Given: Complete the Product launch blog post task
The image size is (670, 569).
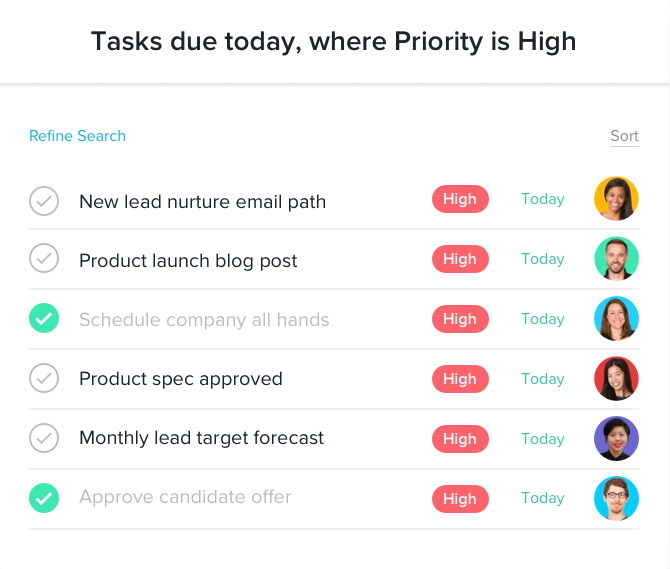Looking at the screenshot, I should (x=44, y=260).
